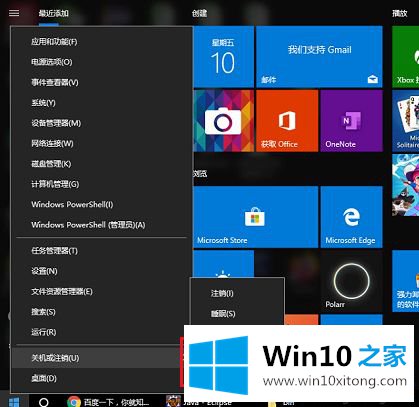This screenshot has width=419, height=407.
Task: Open 设备管理器(M) entry
Action: click(x=101, y=123)
